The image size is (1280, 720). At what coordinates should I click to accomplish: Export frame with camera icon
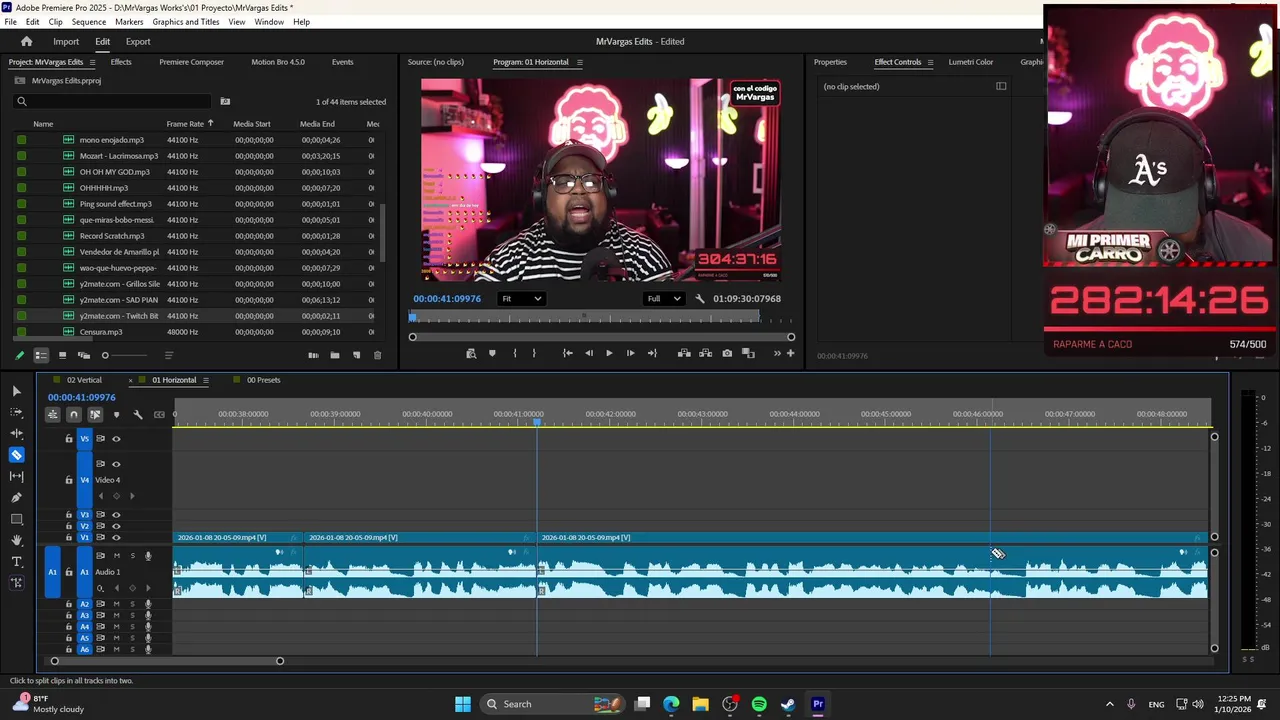coord(727,353)
